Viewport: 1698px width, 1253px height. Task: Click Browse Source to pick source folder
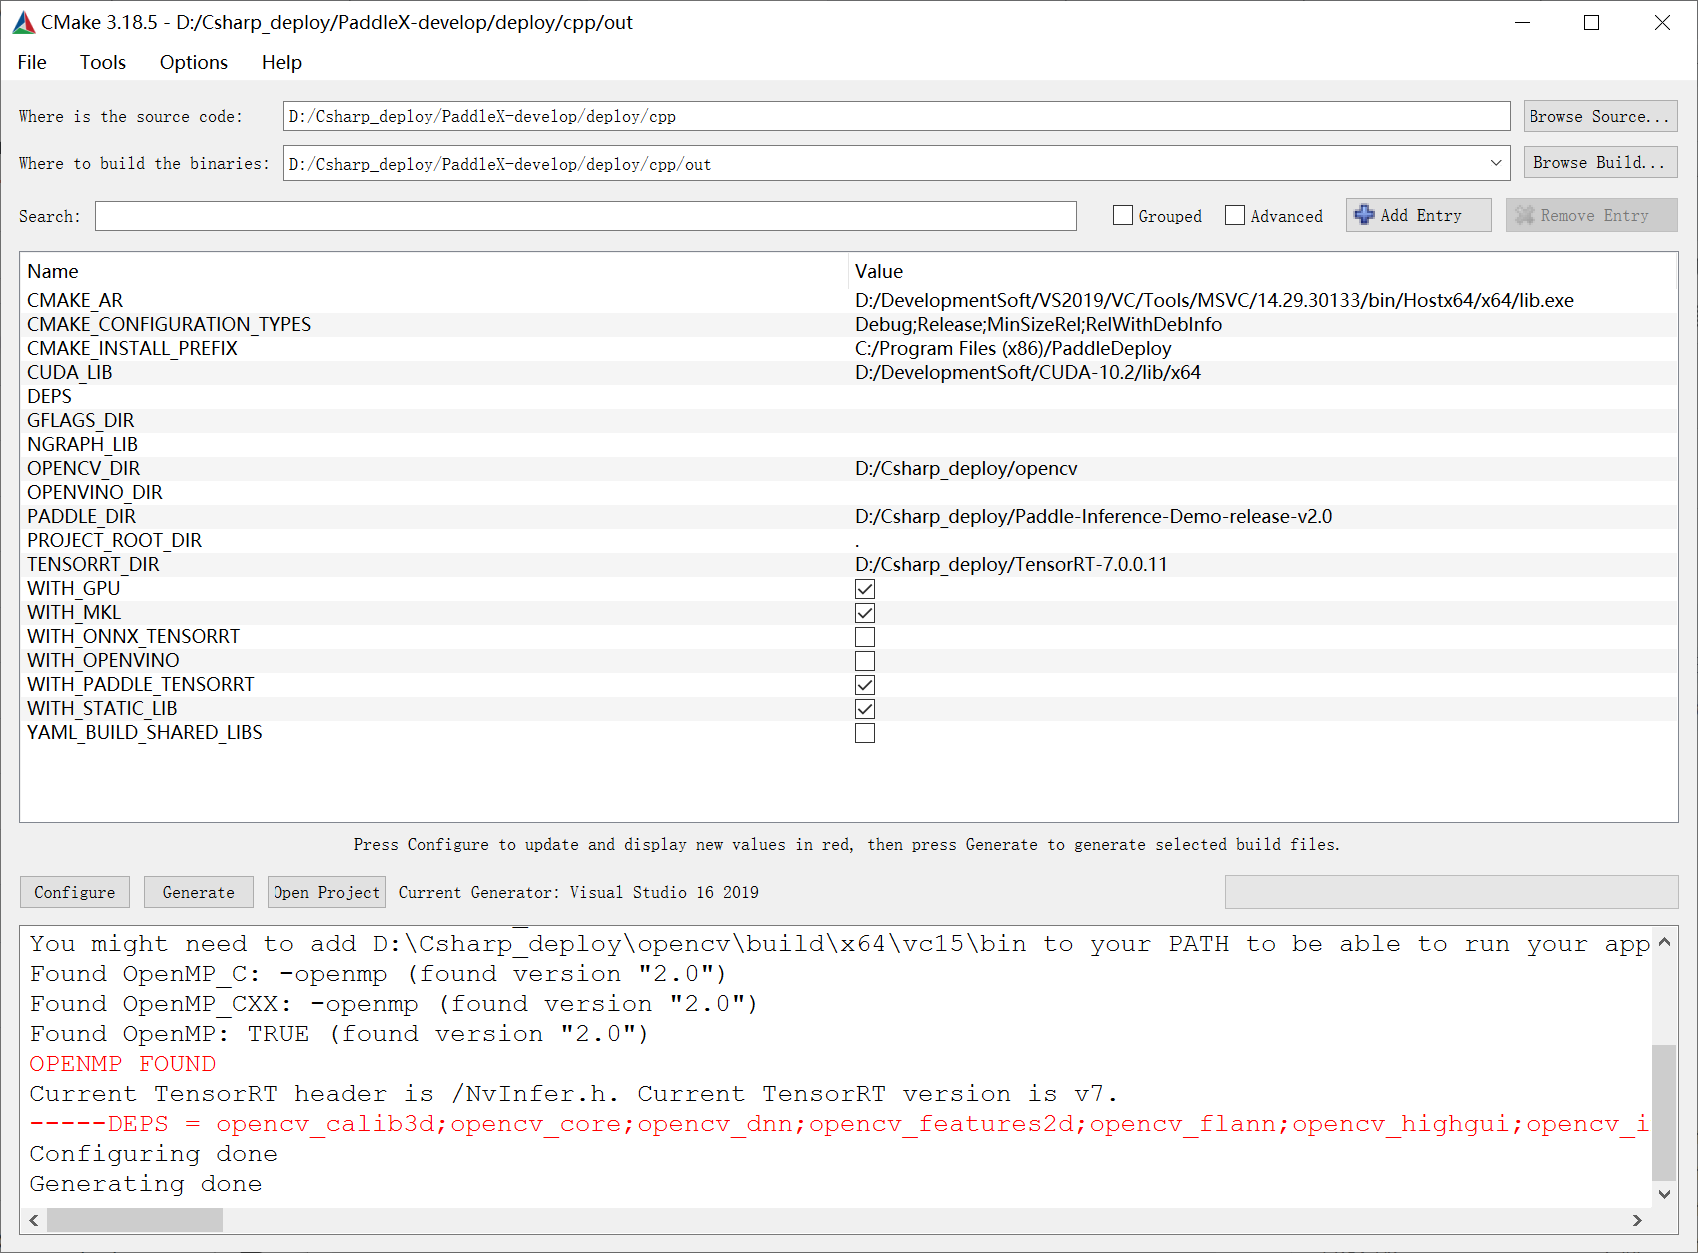pyautogui.click(x=1599, y=116)
